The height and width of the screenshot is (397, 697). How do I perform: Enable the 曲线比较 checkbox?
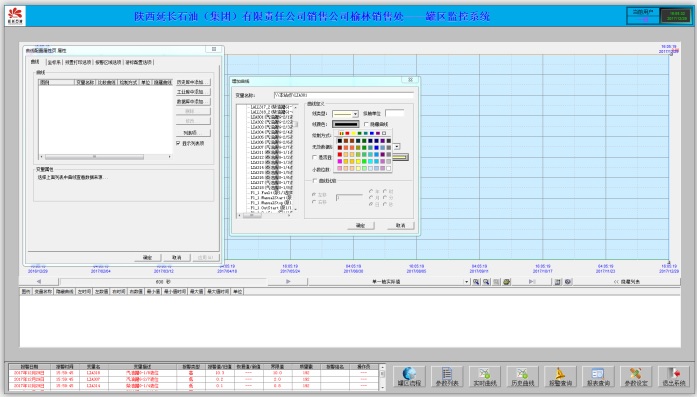click(315, 180)
